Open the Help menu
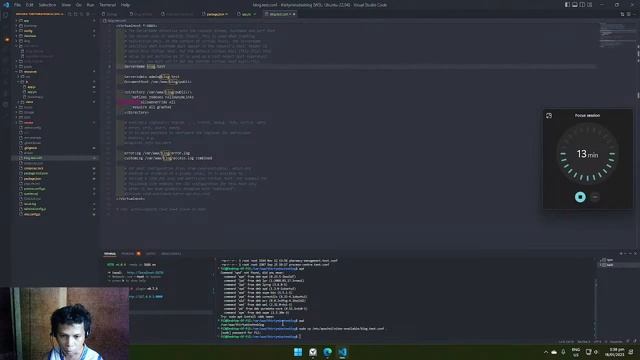Screen dimensions: 640x360 click(x=125, y=5)
